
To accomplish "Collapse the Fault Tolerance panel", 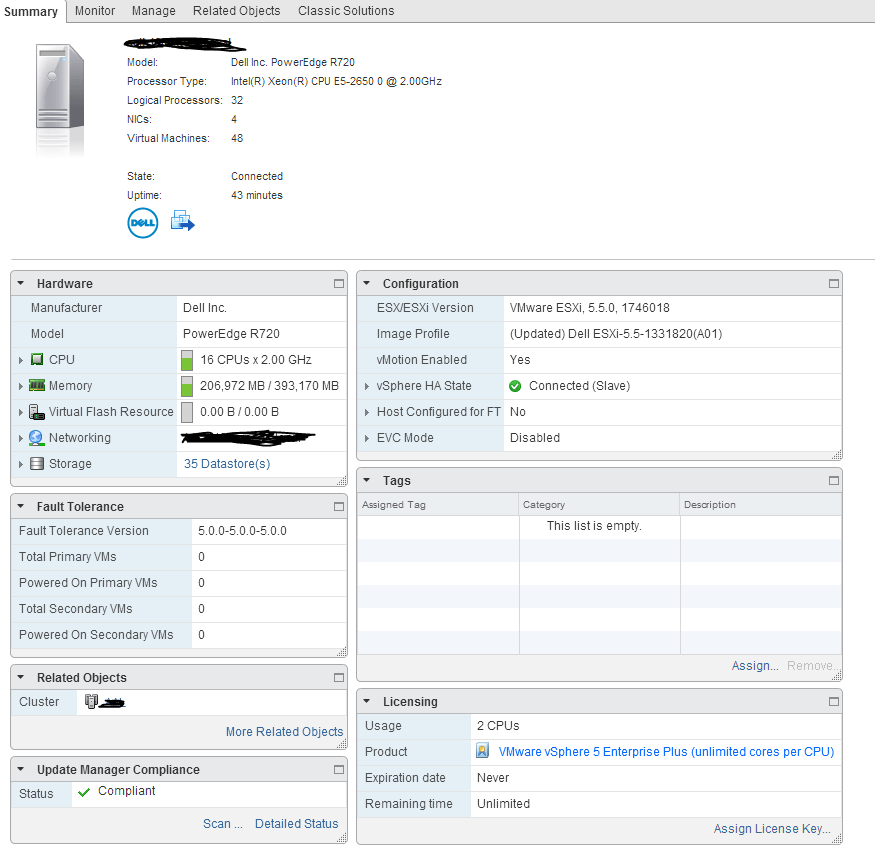I will point(21,507).
